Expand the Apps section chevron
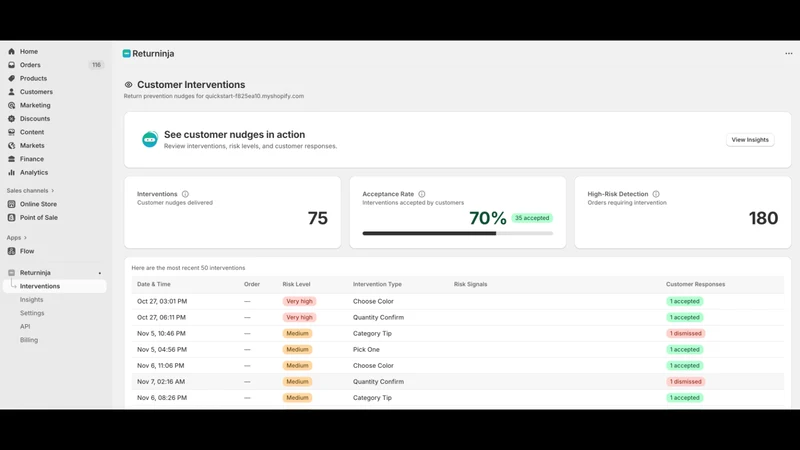The width and height of the screenshot is (800, 450). [x=25, y=238]
